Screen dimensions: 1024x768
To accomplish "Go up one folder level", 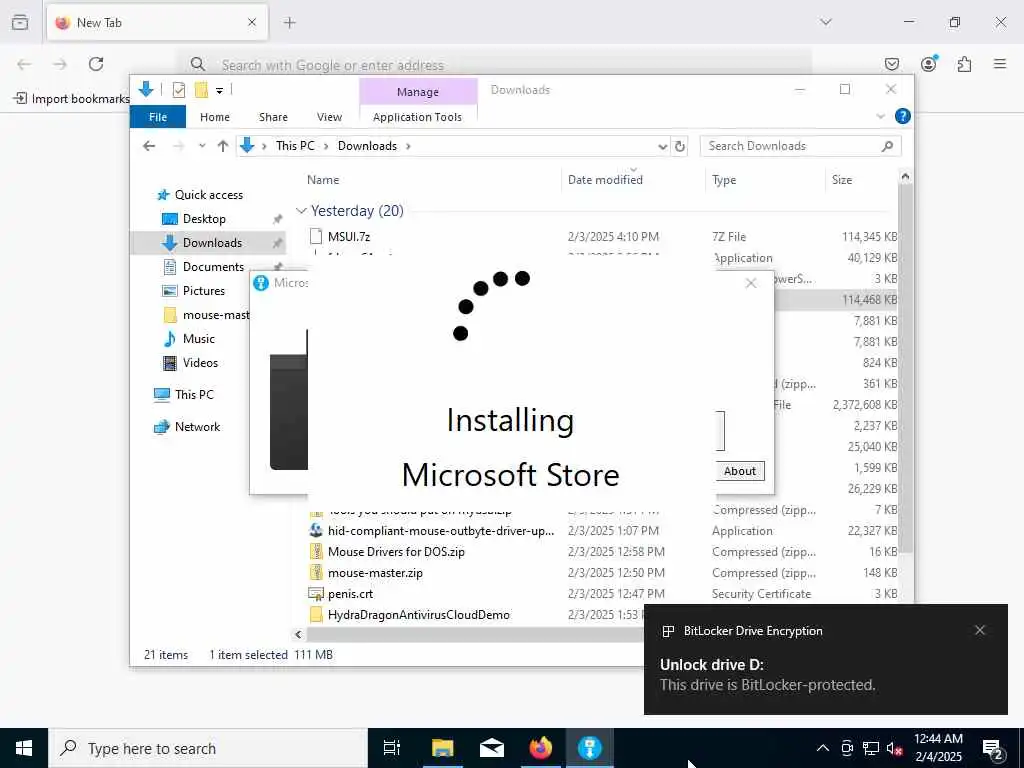I will pos(223,146).
